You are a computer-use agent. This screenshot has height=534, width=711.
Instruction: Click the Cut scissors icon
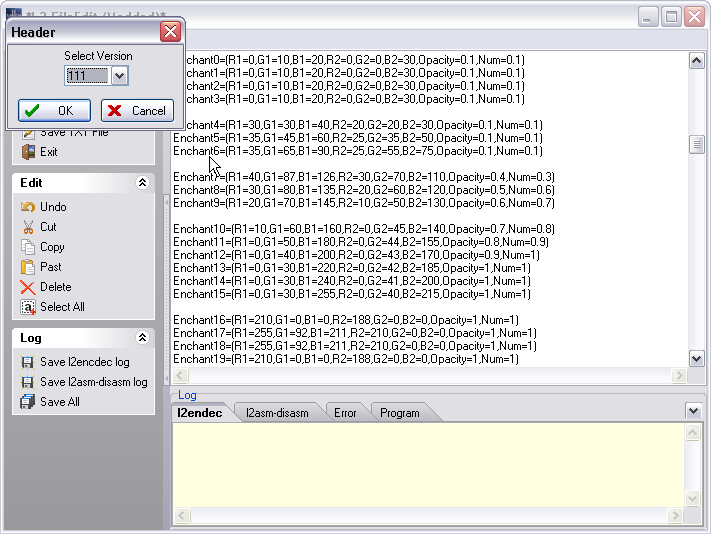(x=28, y=227)
